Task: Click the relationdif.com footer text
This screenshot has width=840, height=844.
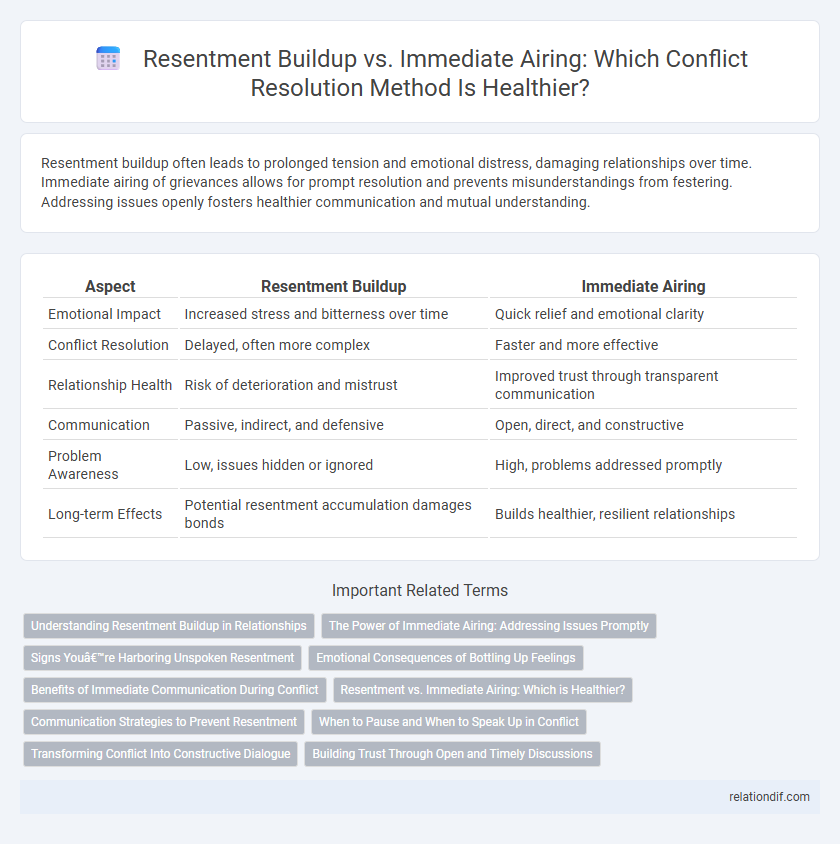Action: 769,797
